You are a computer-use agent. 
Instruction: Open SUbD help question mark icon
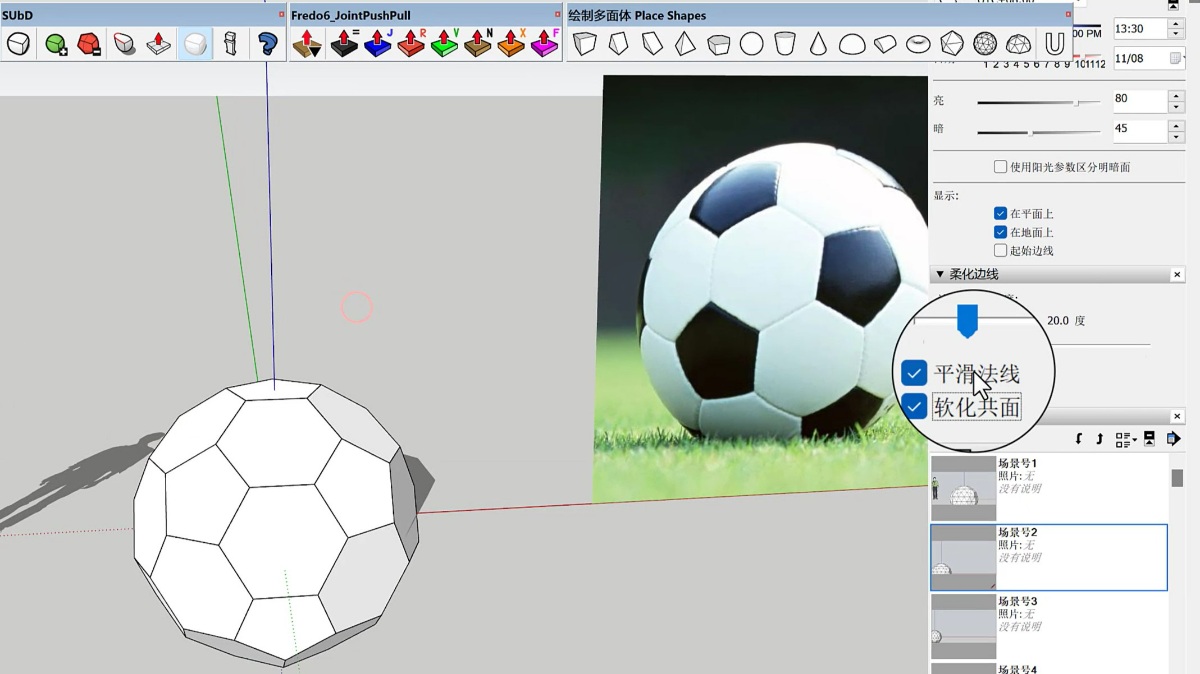(266, 44)
